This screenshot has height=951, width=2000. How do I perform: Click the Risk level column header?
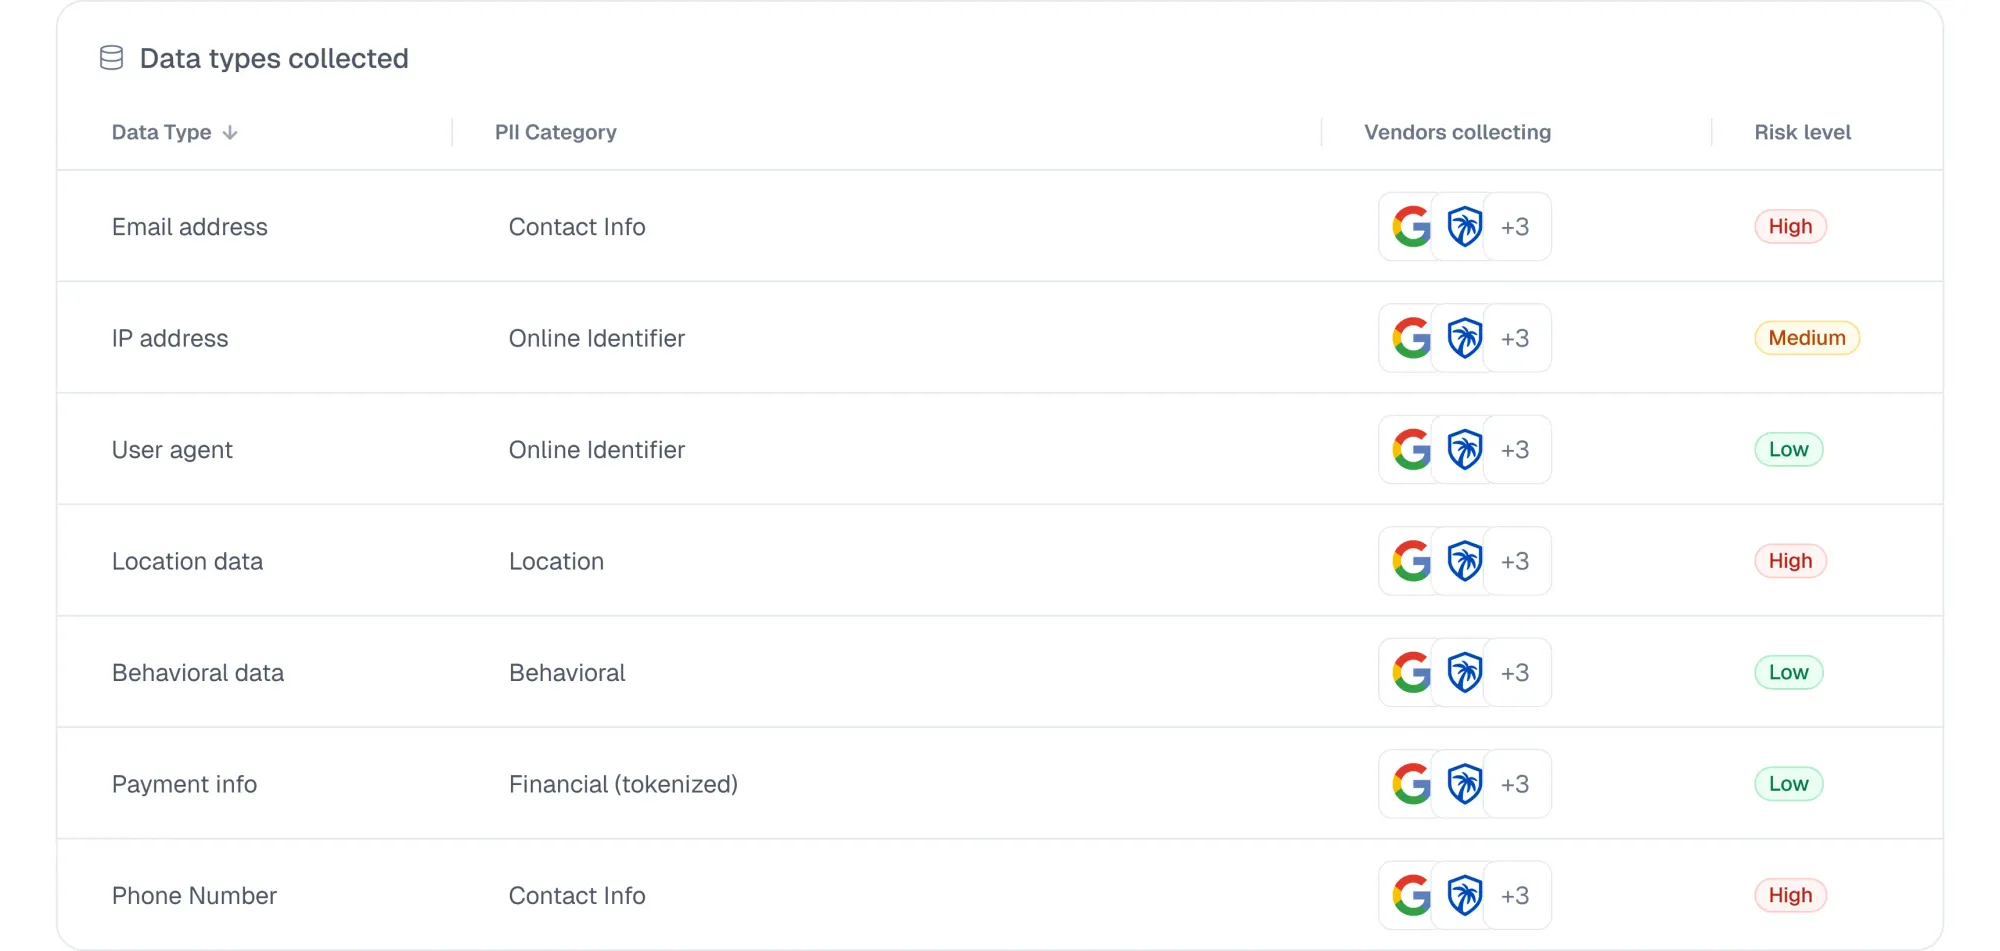(x=1801, y=132)
